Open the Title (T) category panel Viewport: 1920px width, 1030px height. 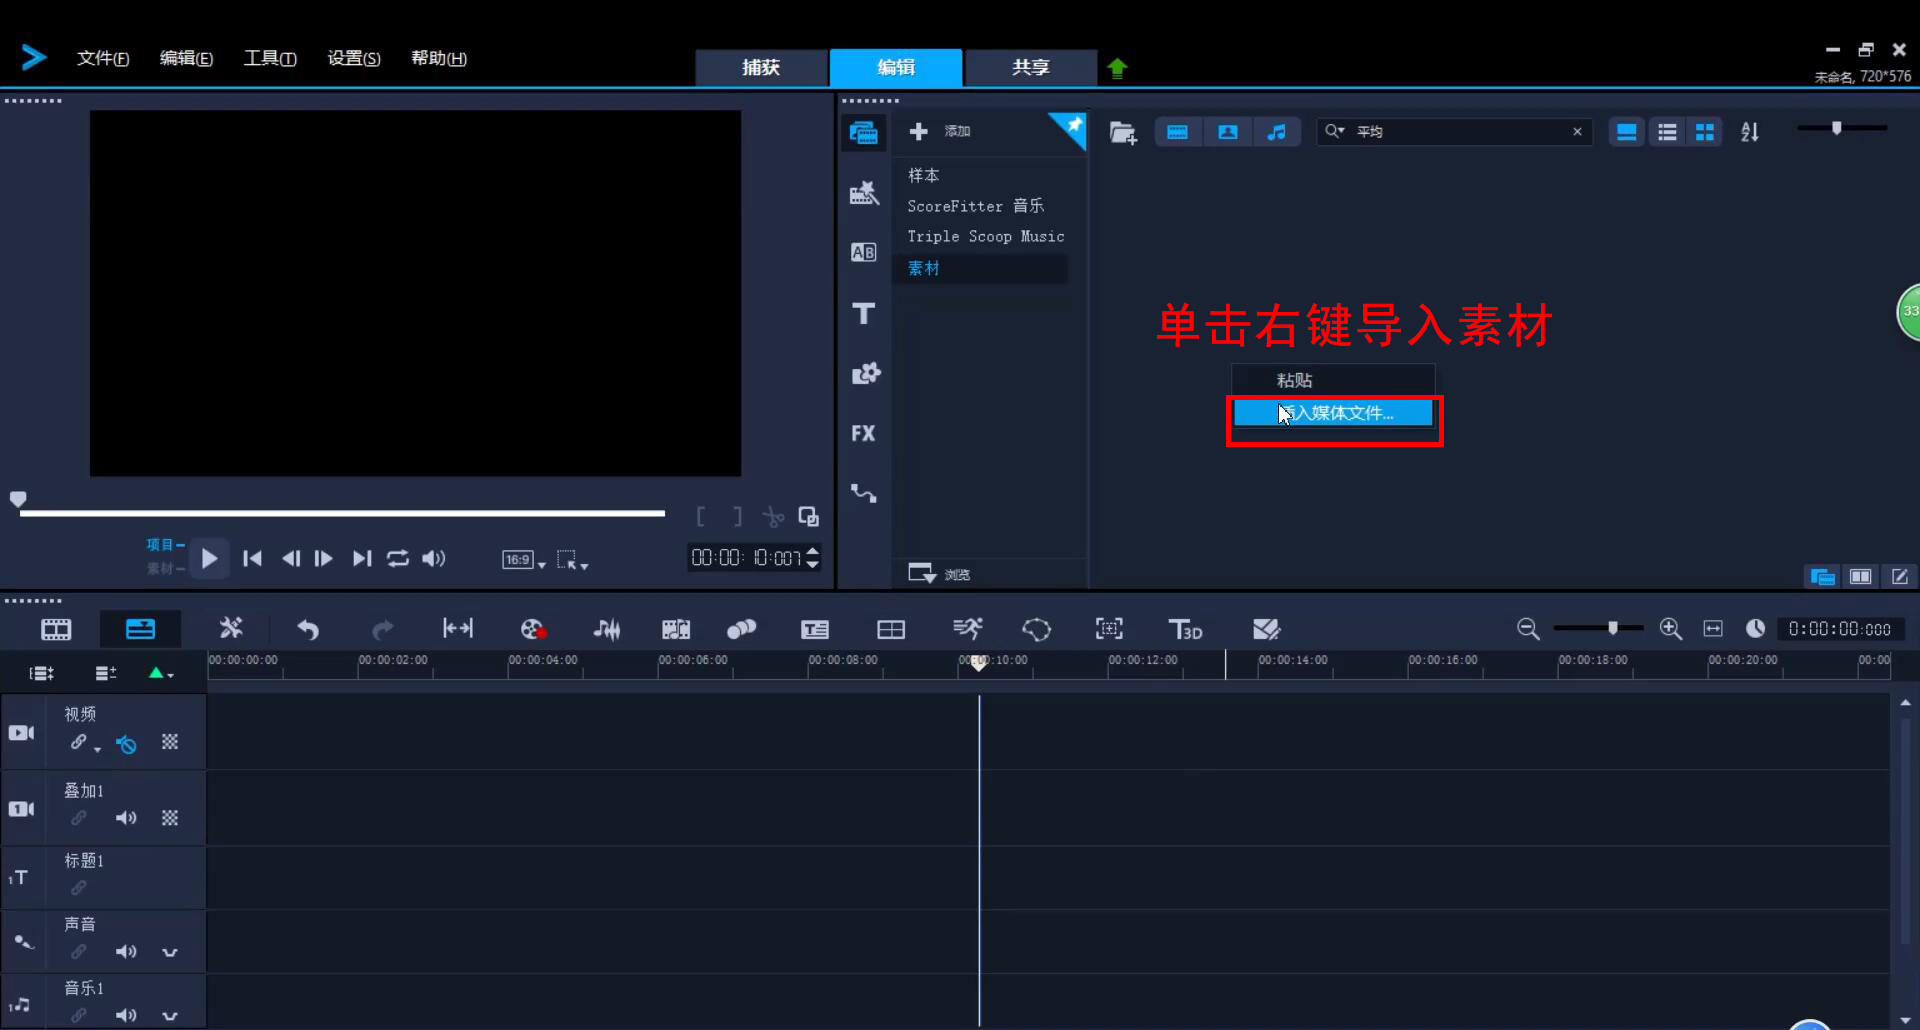coord(864,313)
